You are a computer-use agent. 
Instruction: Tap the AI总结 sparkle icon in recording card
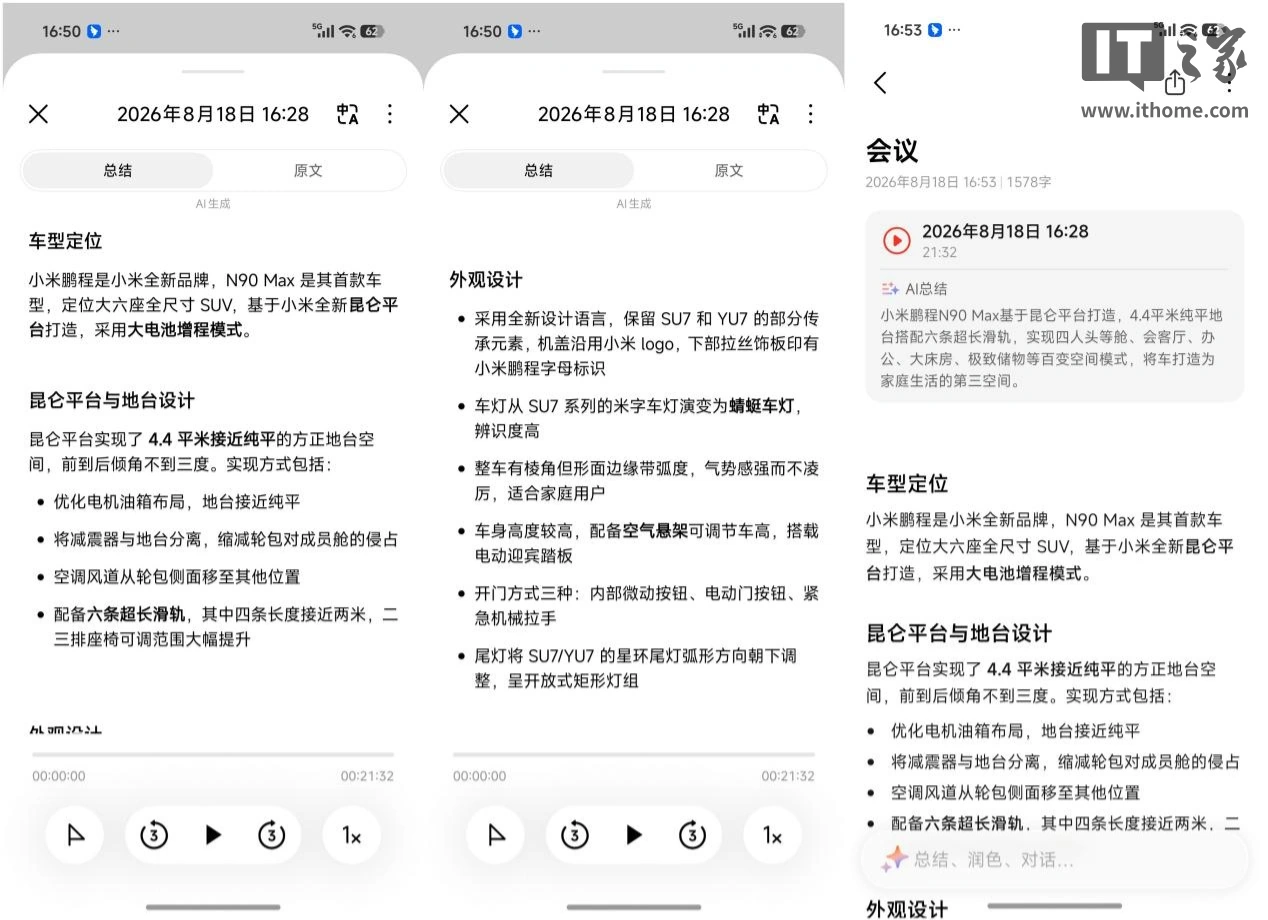[890, 289]
